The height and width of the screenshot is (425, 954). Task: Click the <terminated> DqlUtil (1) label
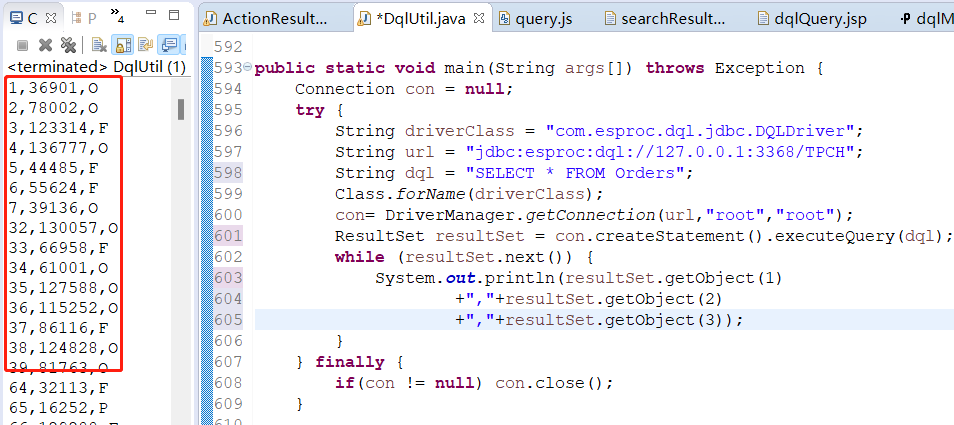coord(97,67)
